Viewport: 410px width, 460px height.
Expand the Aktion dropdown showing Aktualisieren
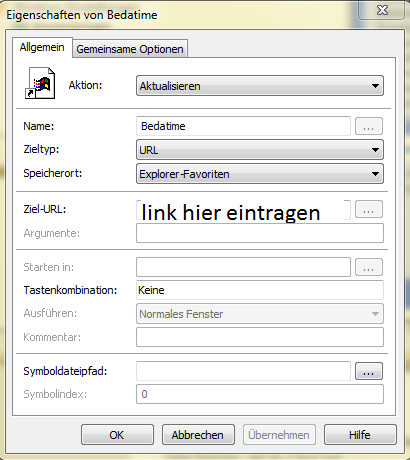(260, 86)
